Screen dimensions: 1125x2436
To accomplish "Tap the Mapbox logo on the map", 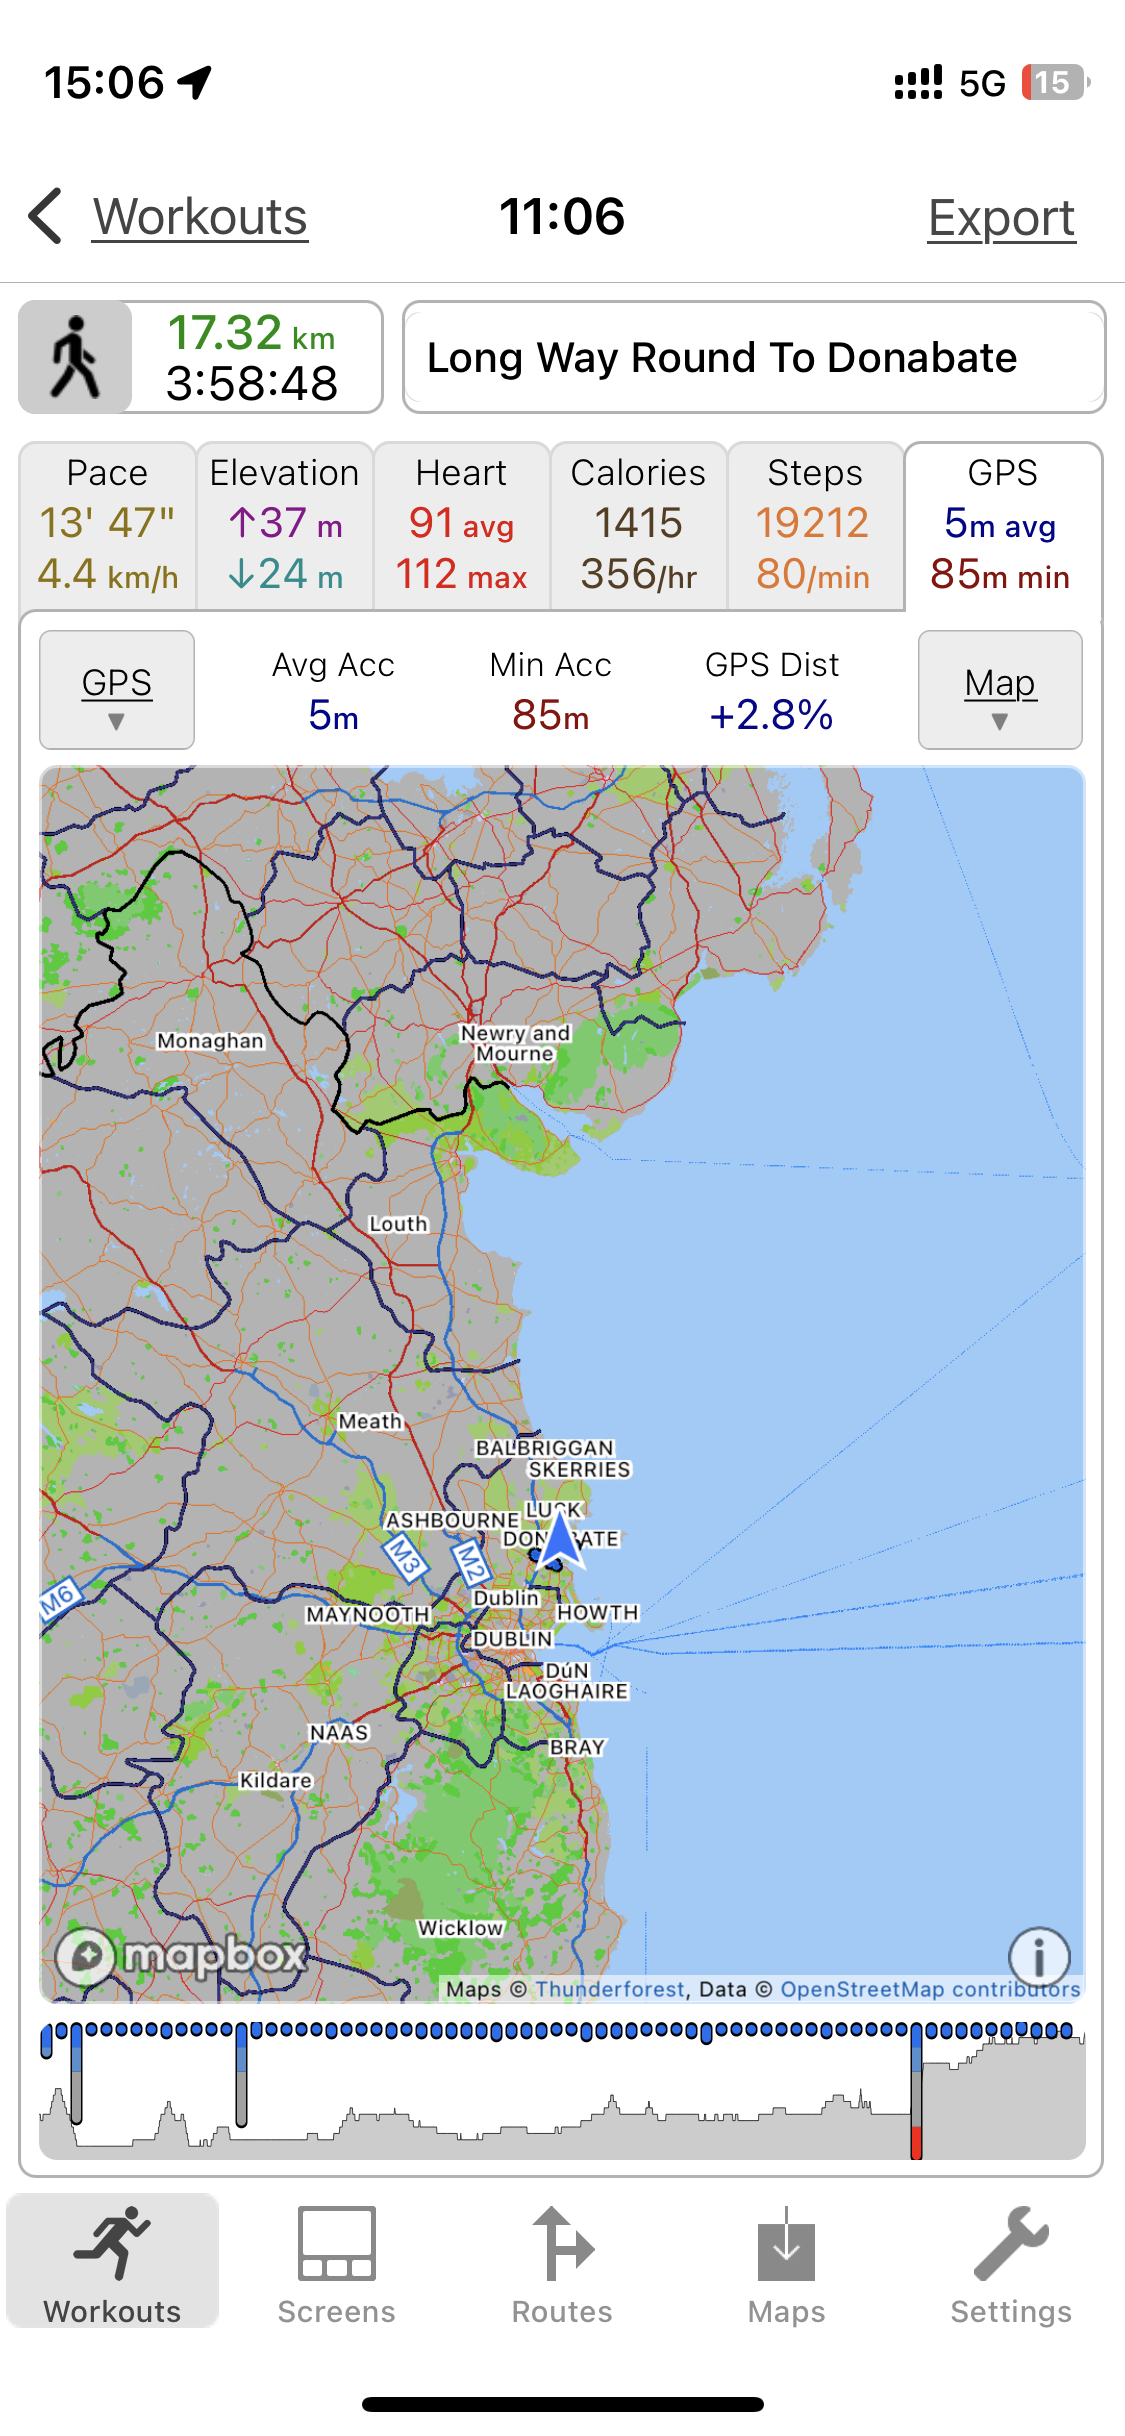I will [182, 1954].
